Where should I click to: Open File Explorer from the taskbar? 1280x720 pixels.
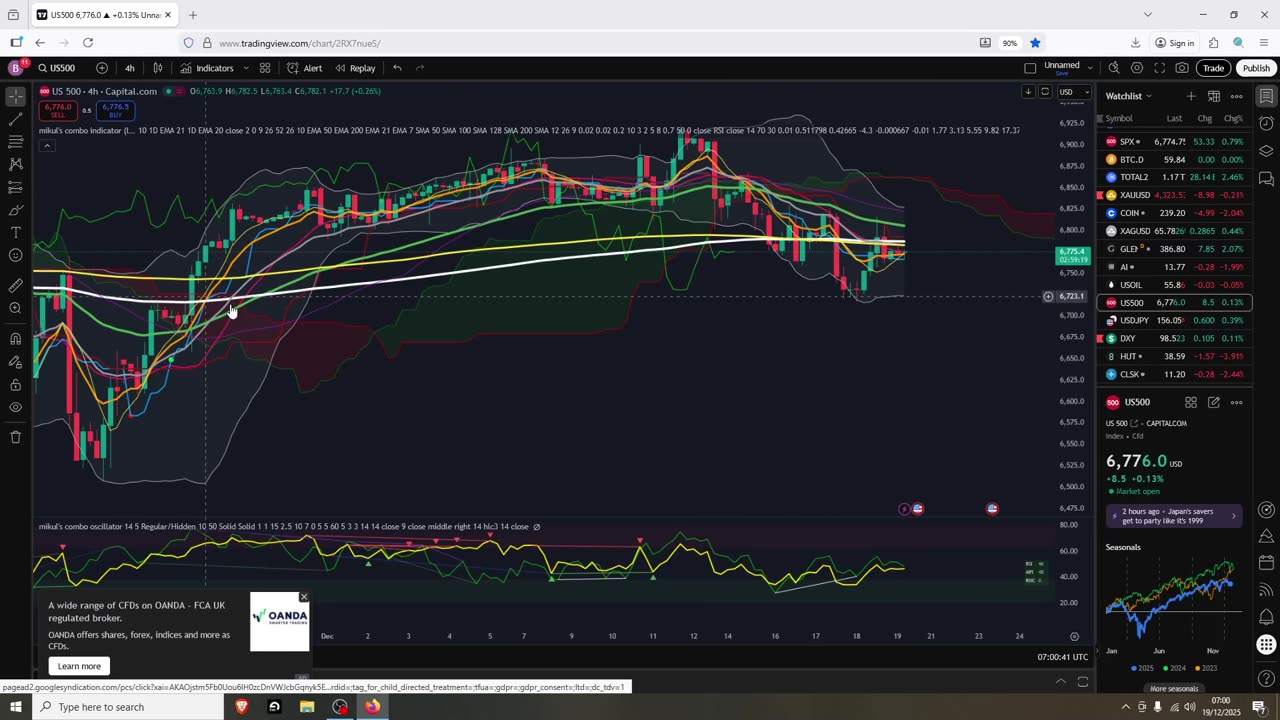pyautogui.click(x=307, y=707)
